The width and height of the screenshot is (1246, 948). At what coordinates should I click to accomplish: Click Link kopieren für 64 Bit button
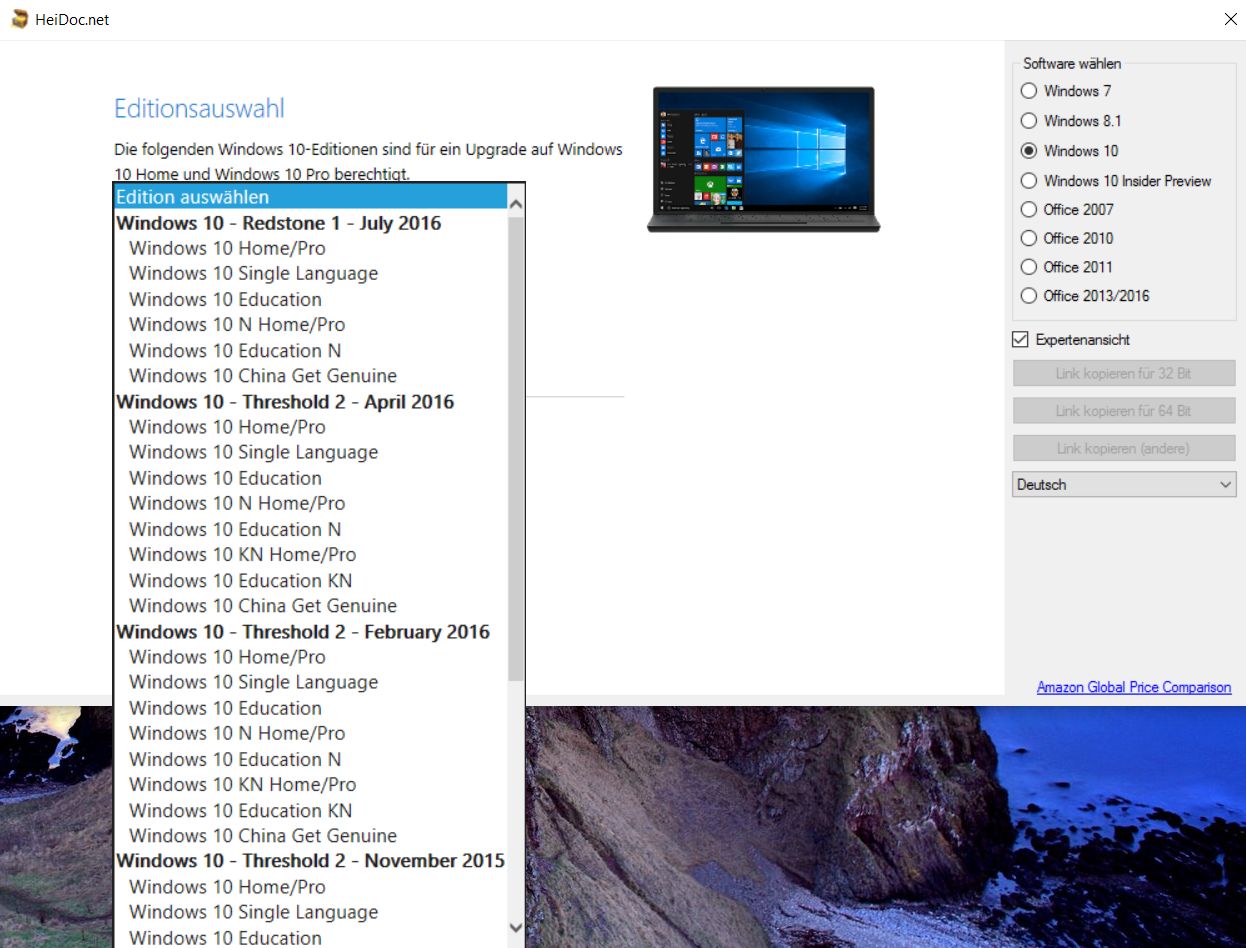click(1124, 410)
